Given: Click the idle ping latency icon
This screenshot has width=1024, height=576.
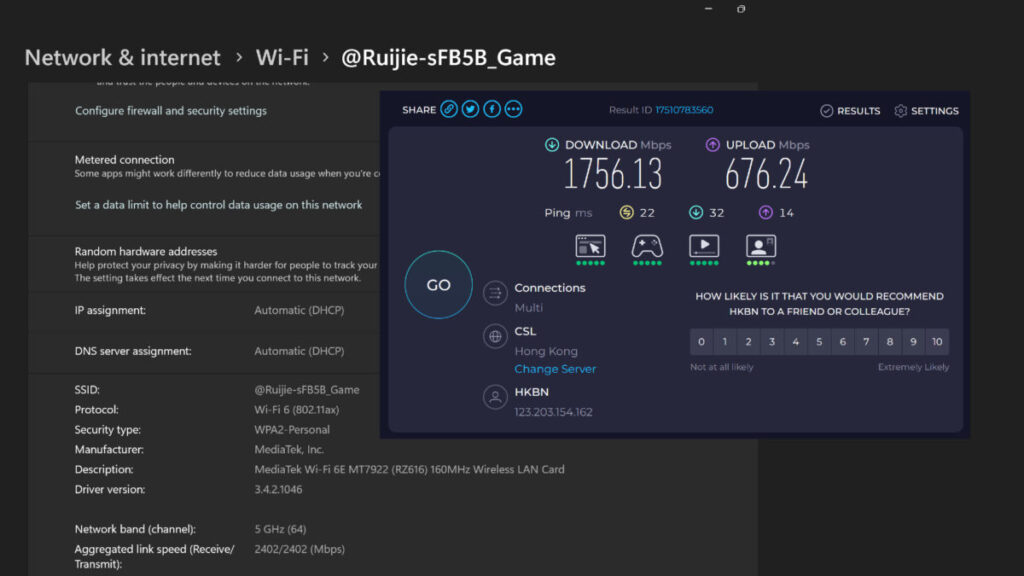Looking at the screenshot, I should click(626, 212).
